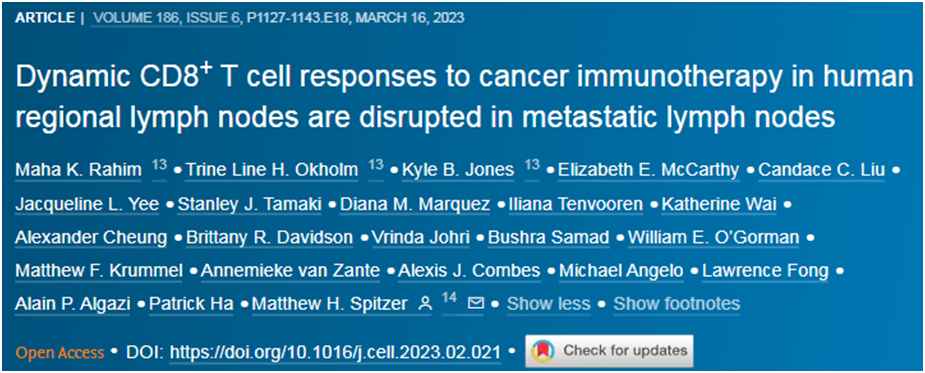Collapse author list with Show less

pyautogui.click(x=549, y=304)
